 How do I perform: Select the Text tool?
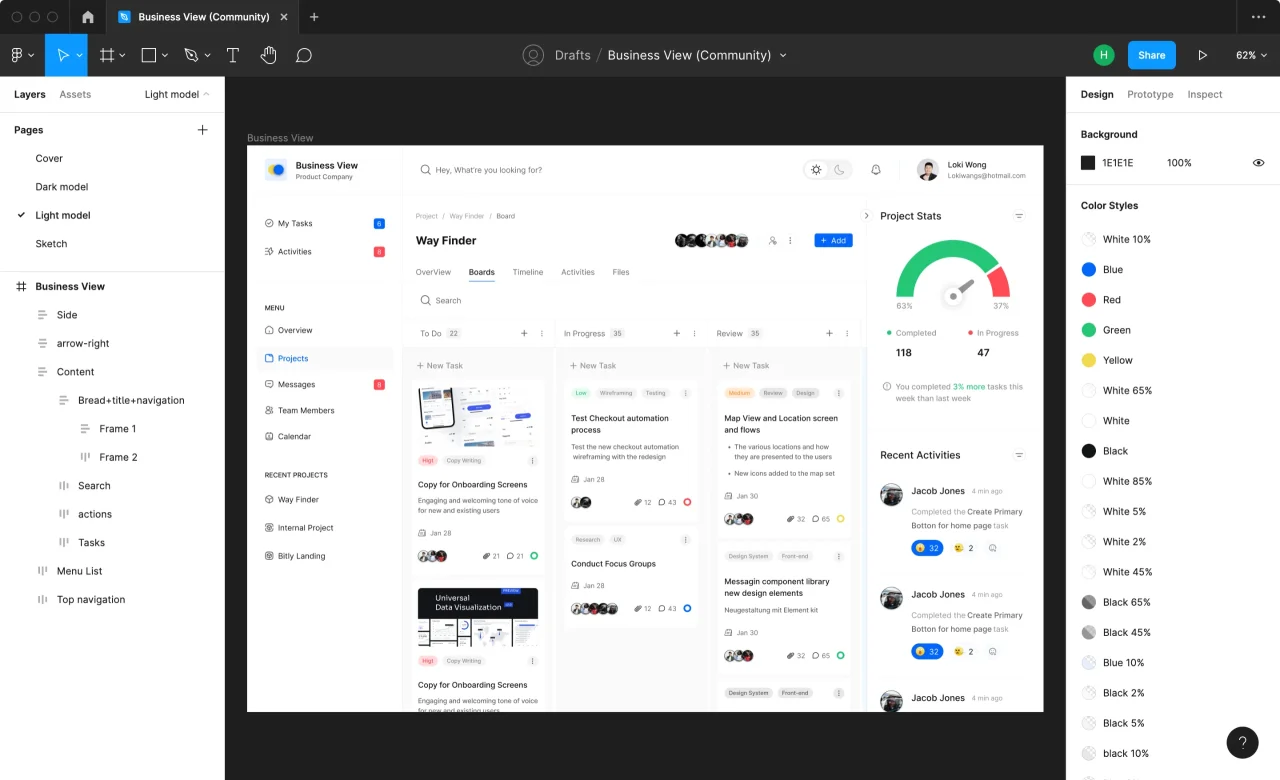[233, 55]
